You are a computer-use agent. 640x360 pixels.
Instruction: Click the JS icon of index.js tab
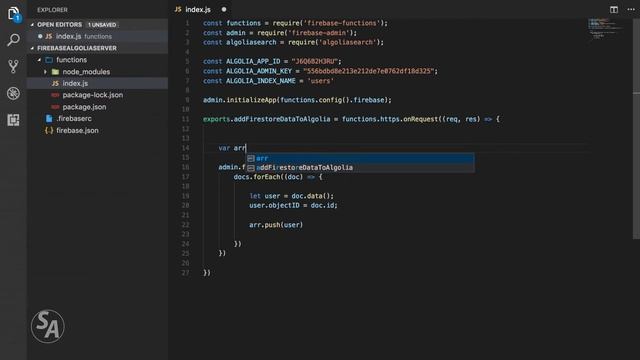pos(178,9)
